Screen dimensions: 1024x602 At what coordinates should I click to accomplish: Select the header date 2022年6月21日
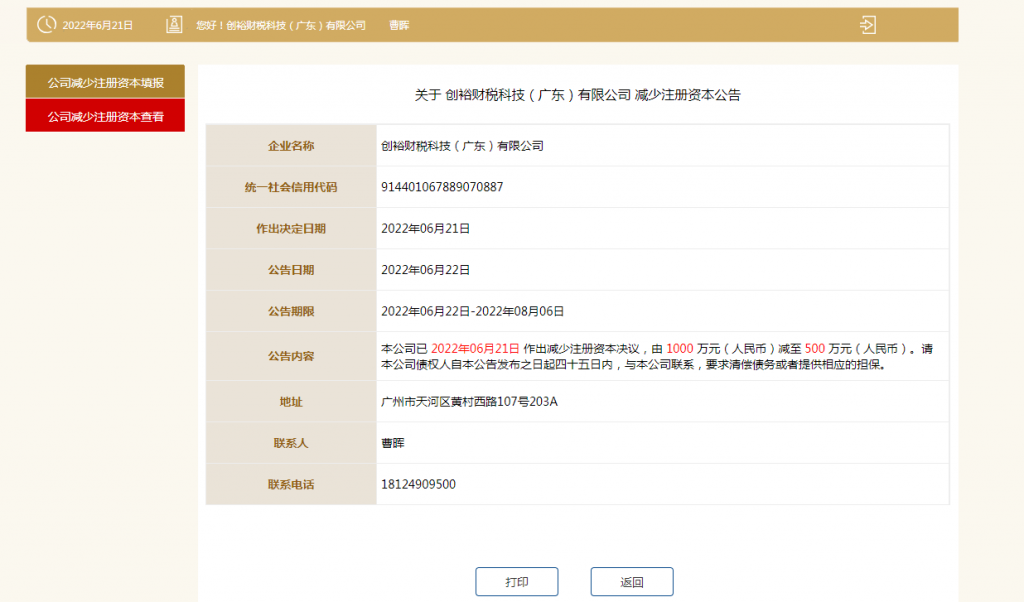[97, 25]
